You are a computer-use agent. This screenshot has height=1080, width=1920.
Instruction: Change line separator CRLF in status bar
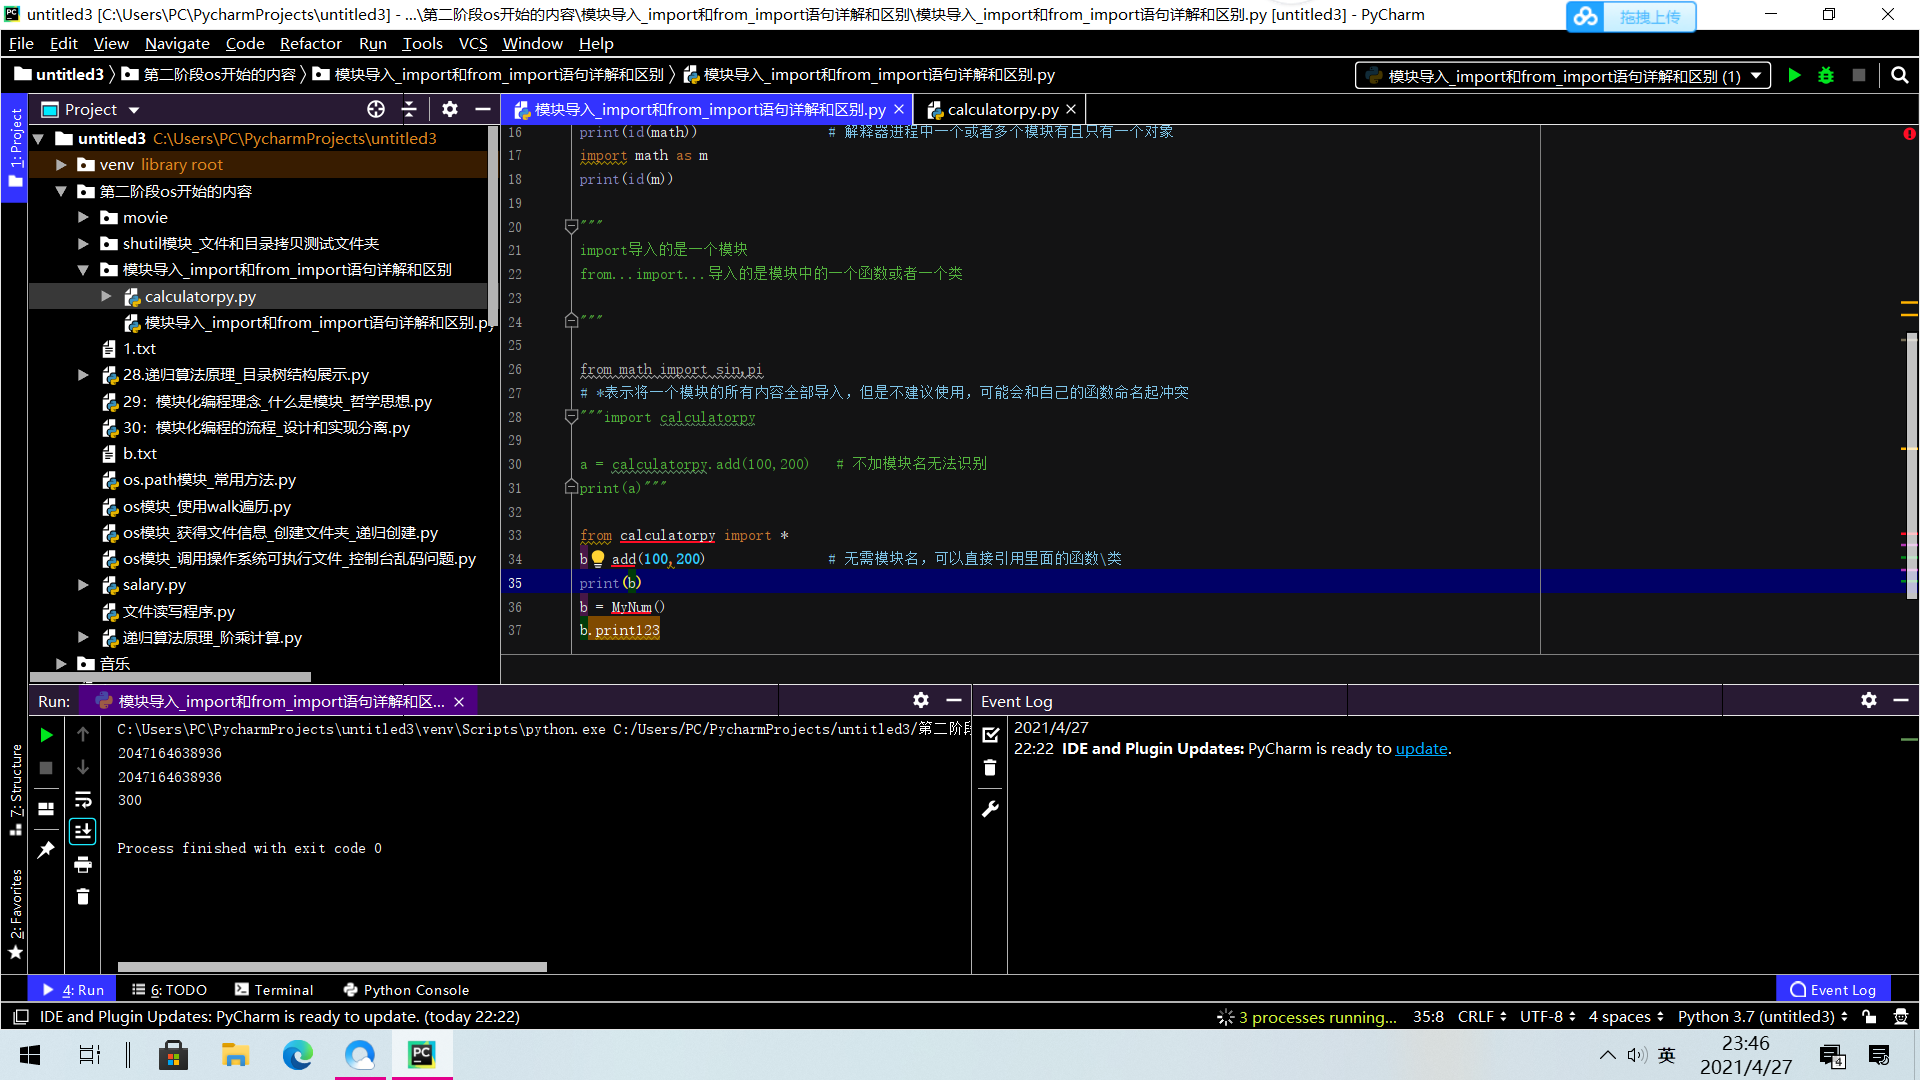pos(1482,1017)
